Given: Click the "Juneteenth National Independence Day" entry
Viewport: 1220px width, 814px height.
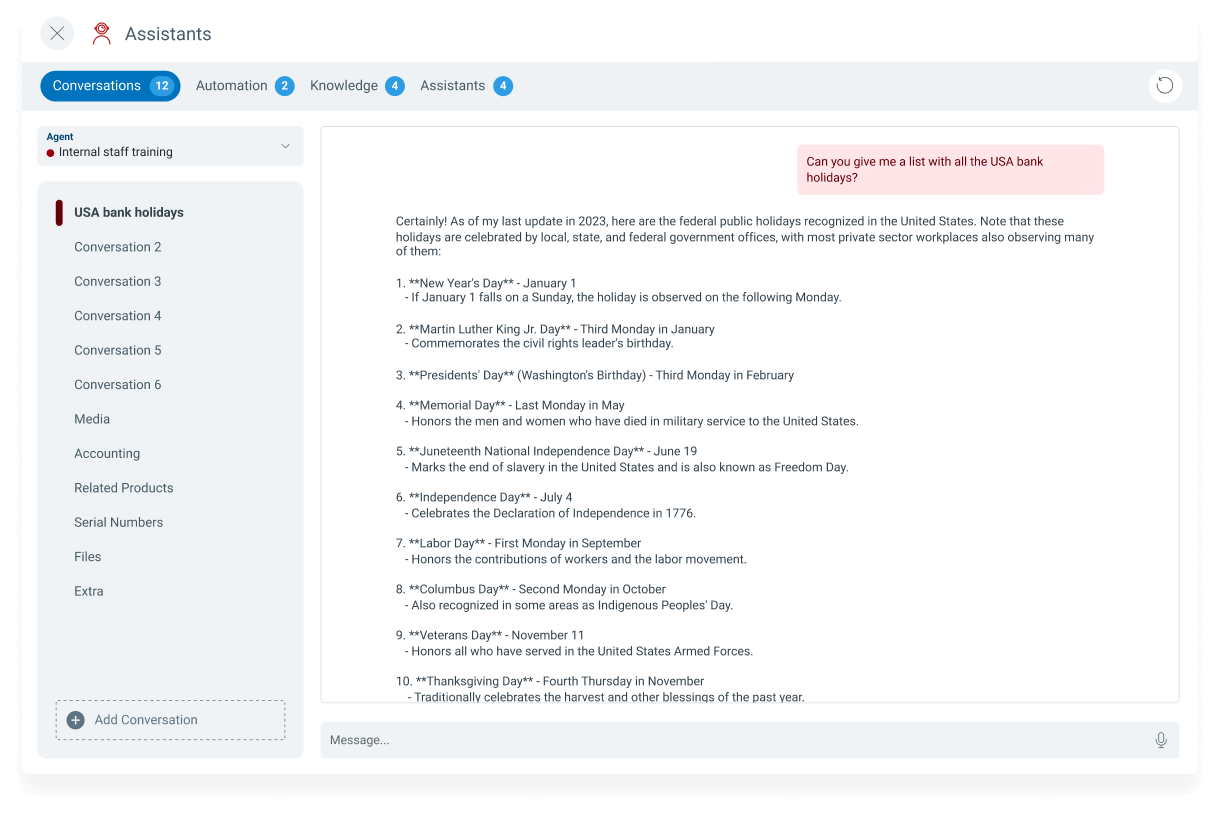Looking at the screenshot, I should coord(622,459).
